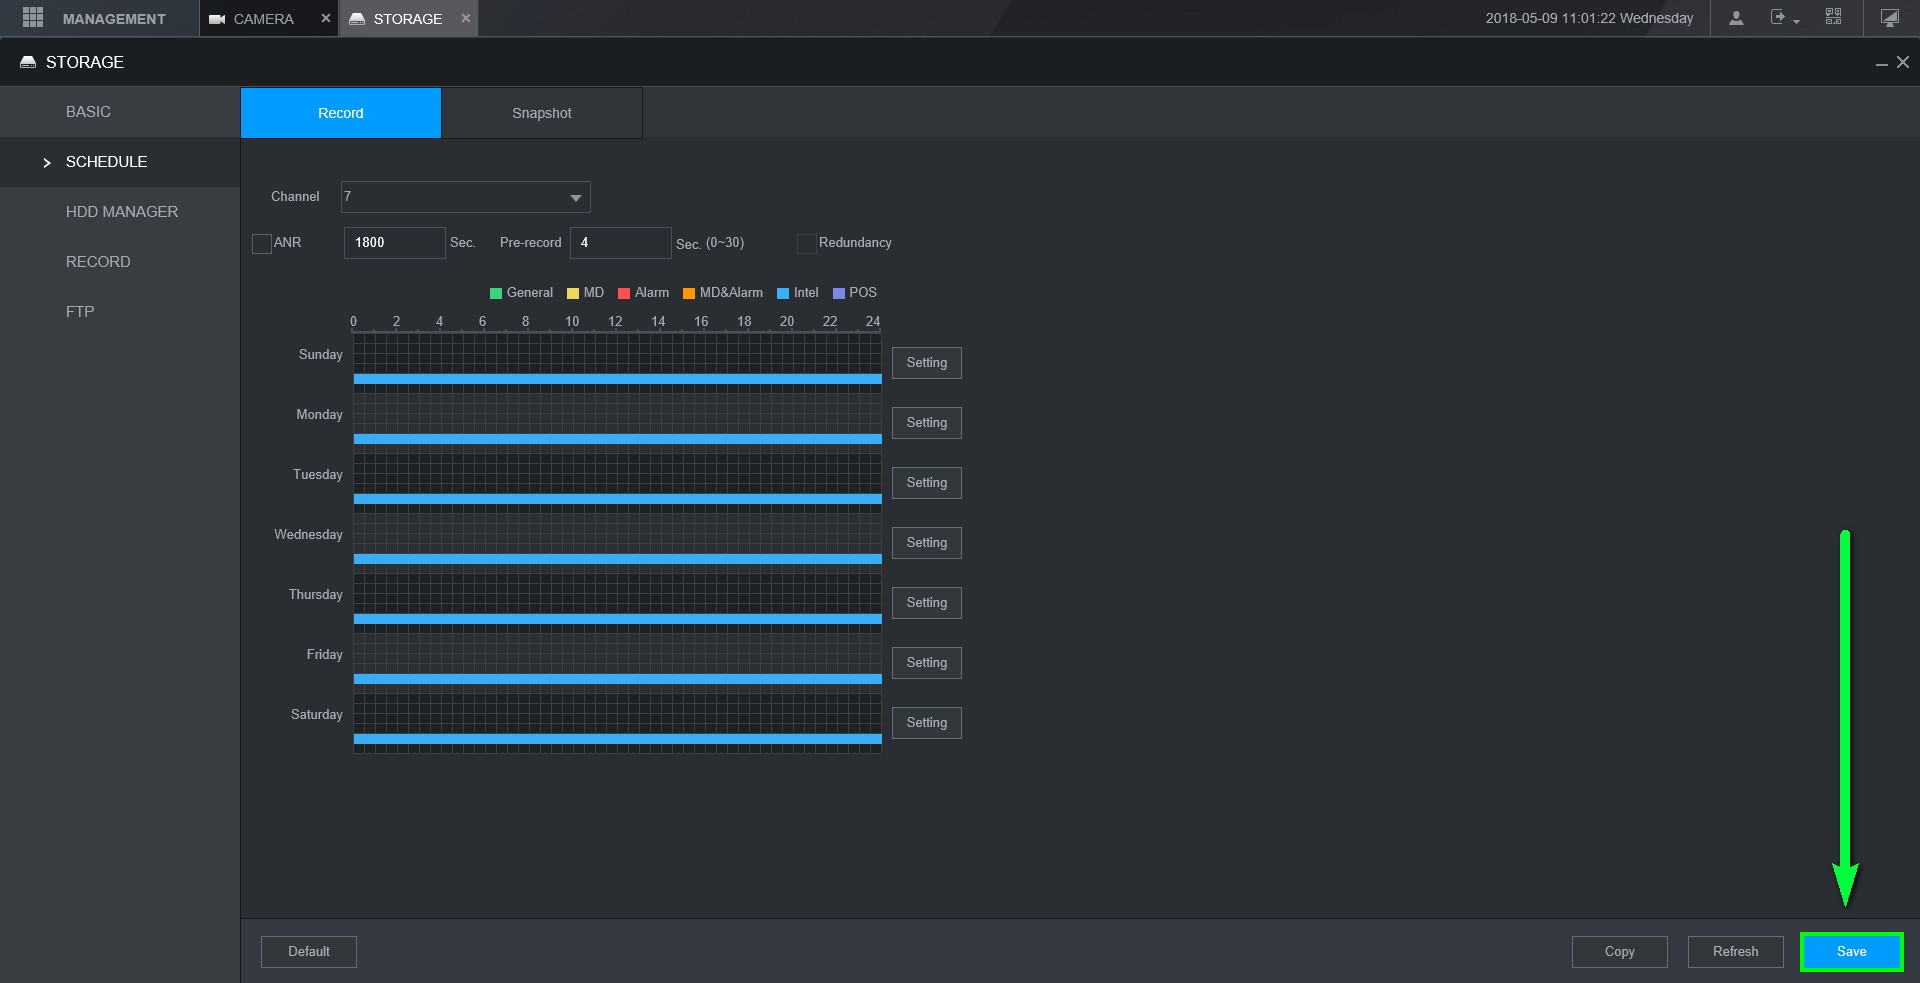Open HDD Manager in sidebar
The image size is (1920, 983).
[121, 212]
